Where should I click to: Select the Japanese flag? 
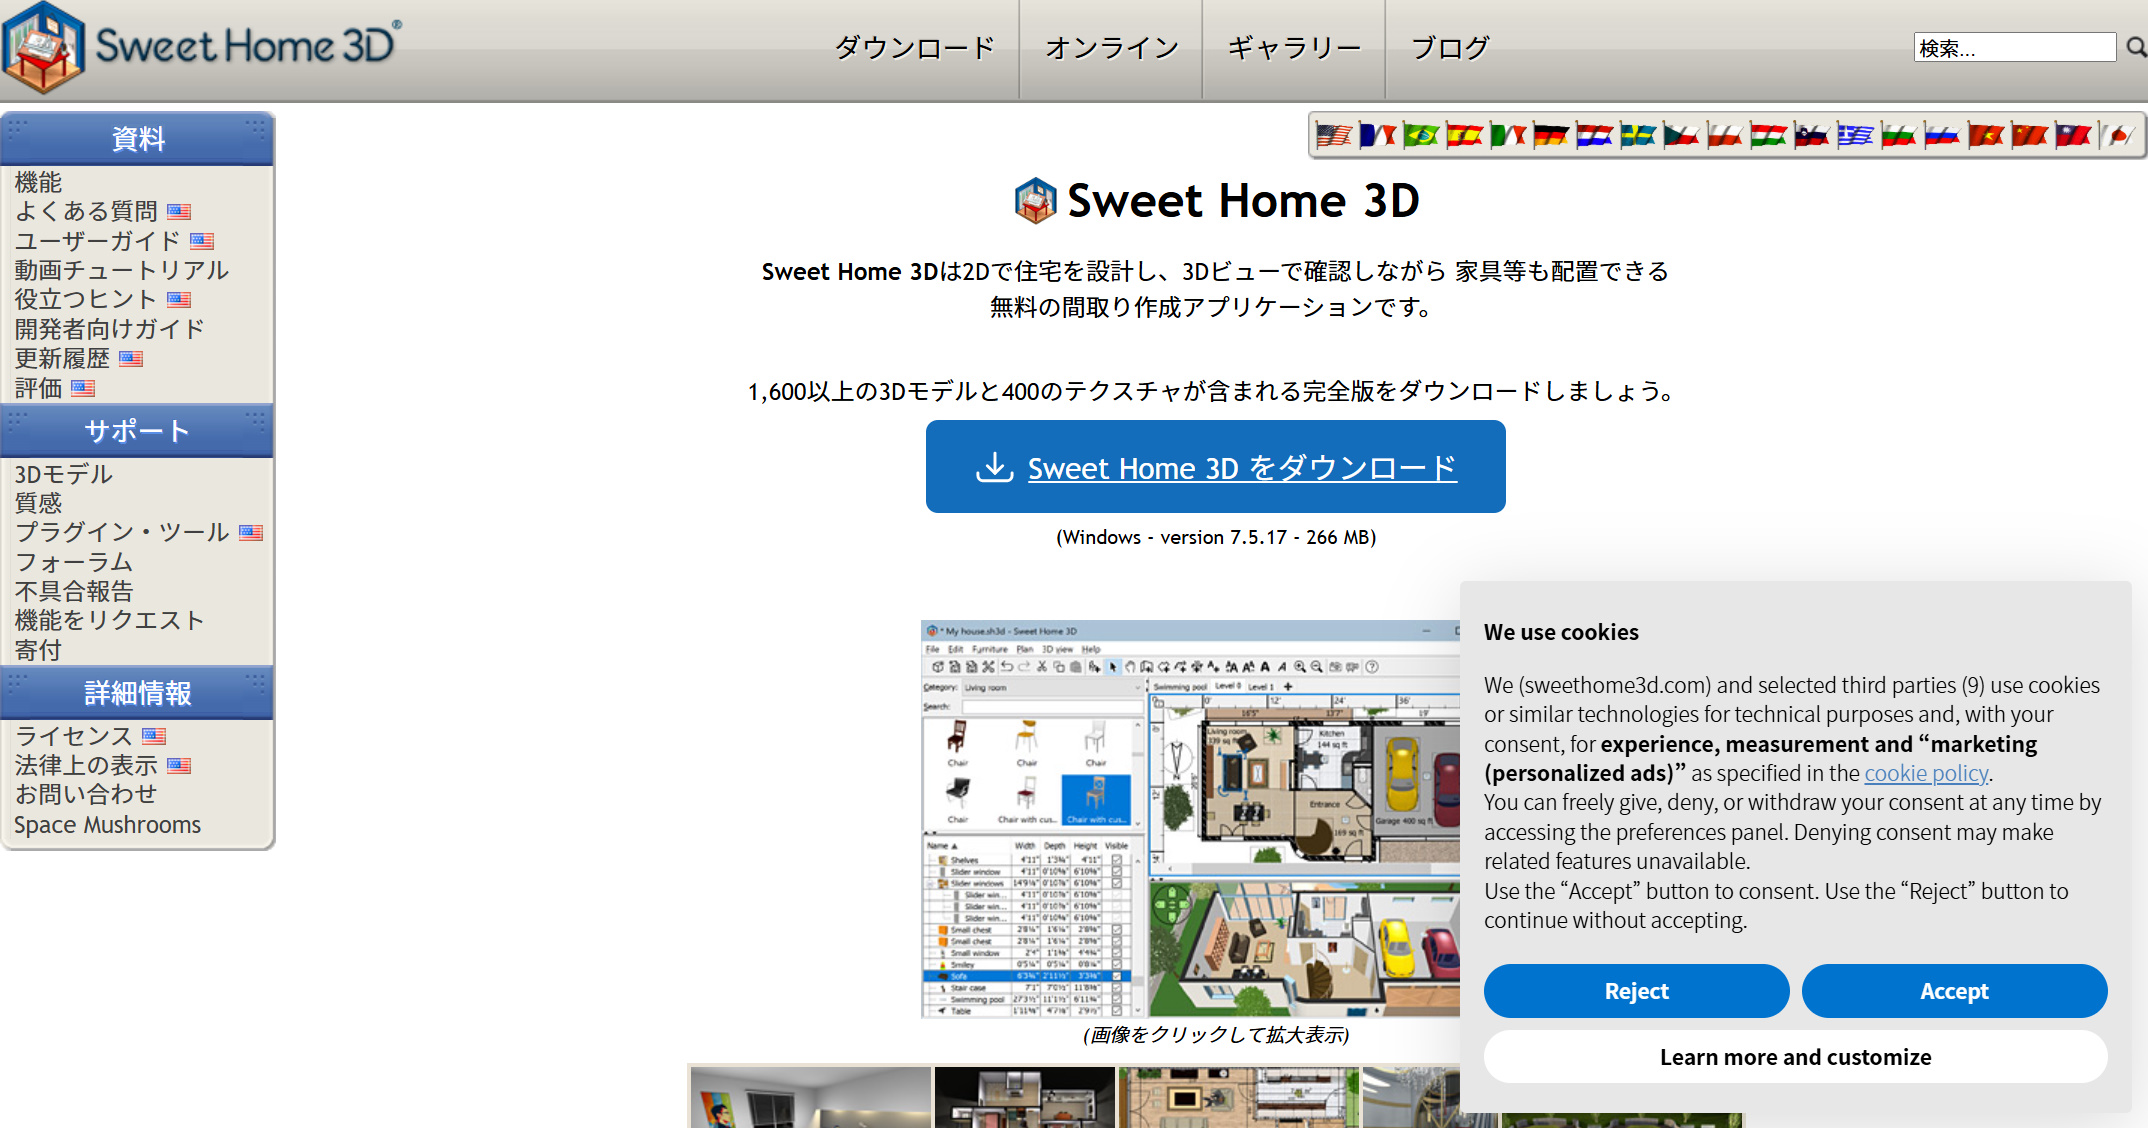(2117, 135)
